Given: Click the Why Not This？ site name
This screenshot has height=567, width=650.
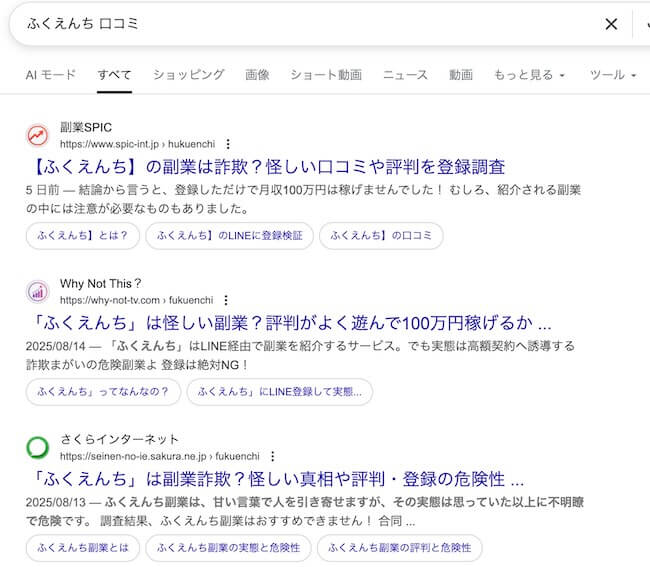Looking at the screenshot, I should pos(101,284).
